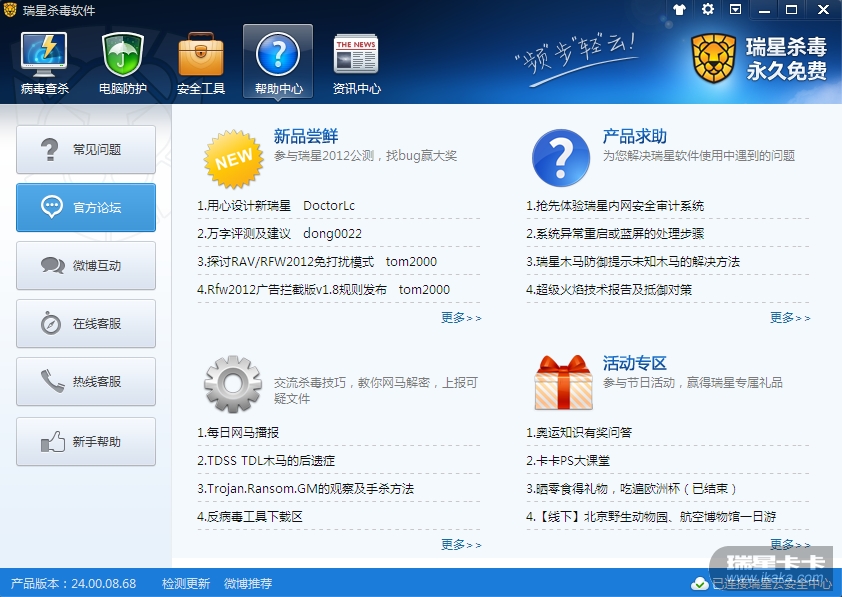Viewport: 842px width, 597px height.
Task: Minimize the Rising antivirus window
Action: pyautogui.click(x=765, y=10)
